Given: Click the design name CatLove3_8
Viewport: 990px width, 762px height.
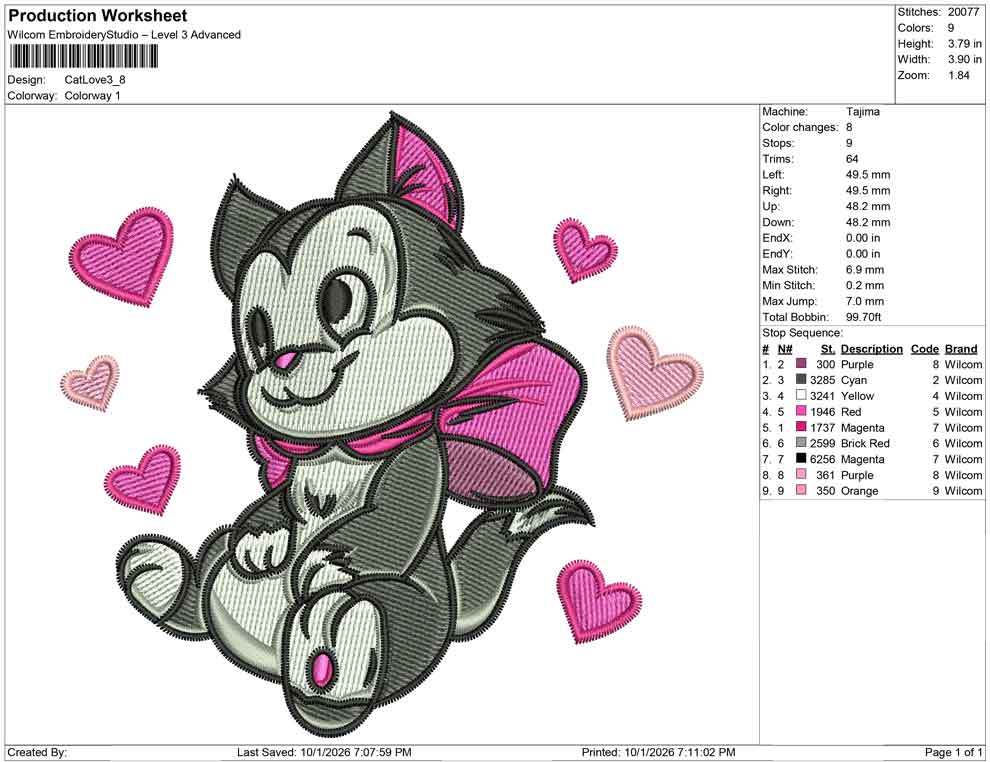Looking at the screenshot, I should (x=95, y=80).
